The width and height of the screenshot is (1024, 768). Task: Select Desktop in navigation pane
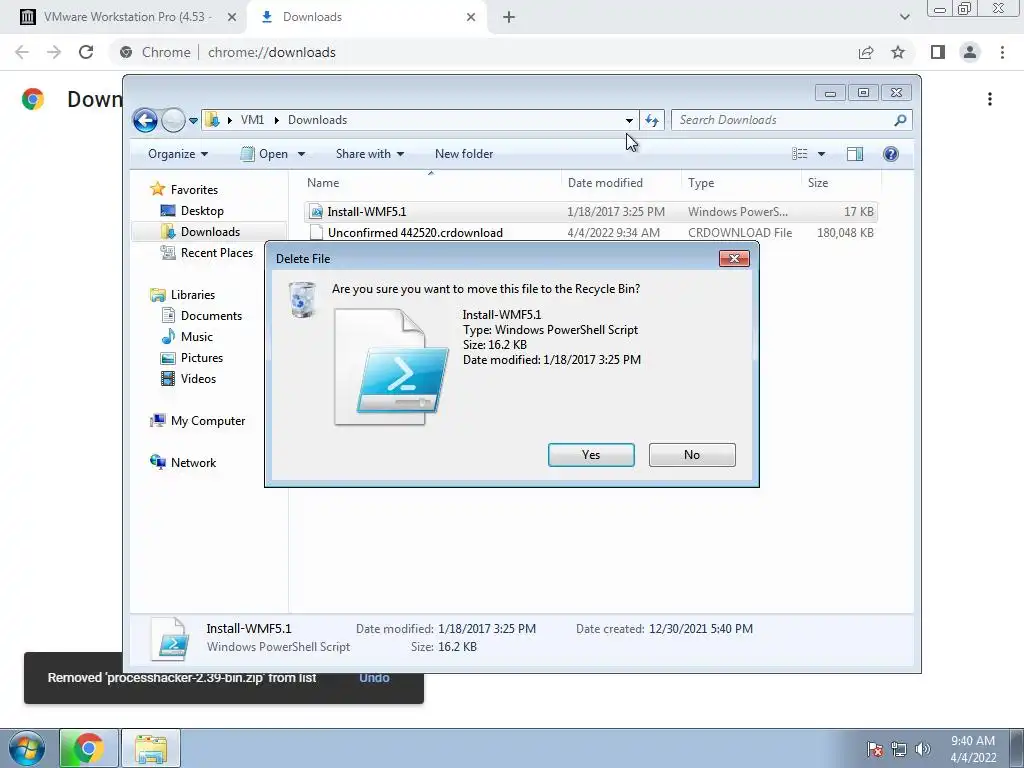coord(192,211)
